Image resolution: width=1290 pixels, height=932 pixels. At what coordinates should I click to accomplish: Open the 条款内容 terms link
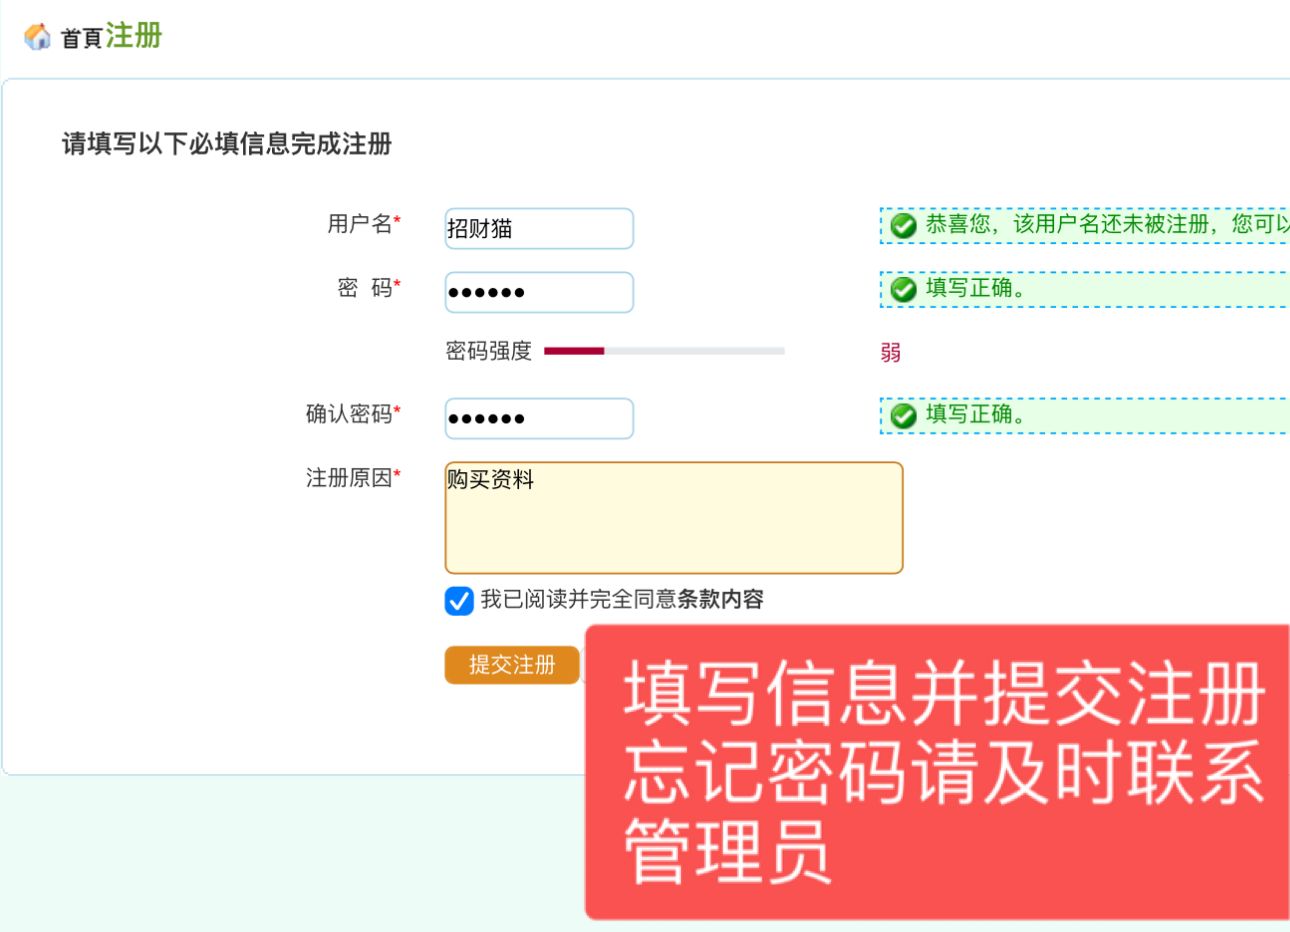pyautogui.click(x=720, y=599)
